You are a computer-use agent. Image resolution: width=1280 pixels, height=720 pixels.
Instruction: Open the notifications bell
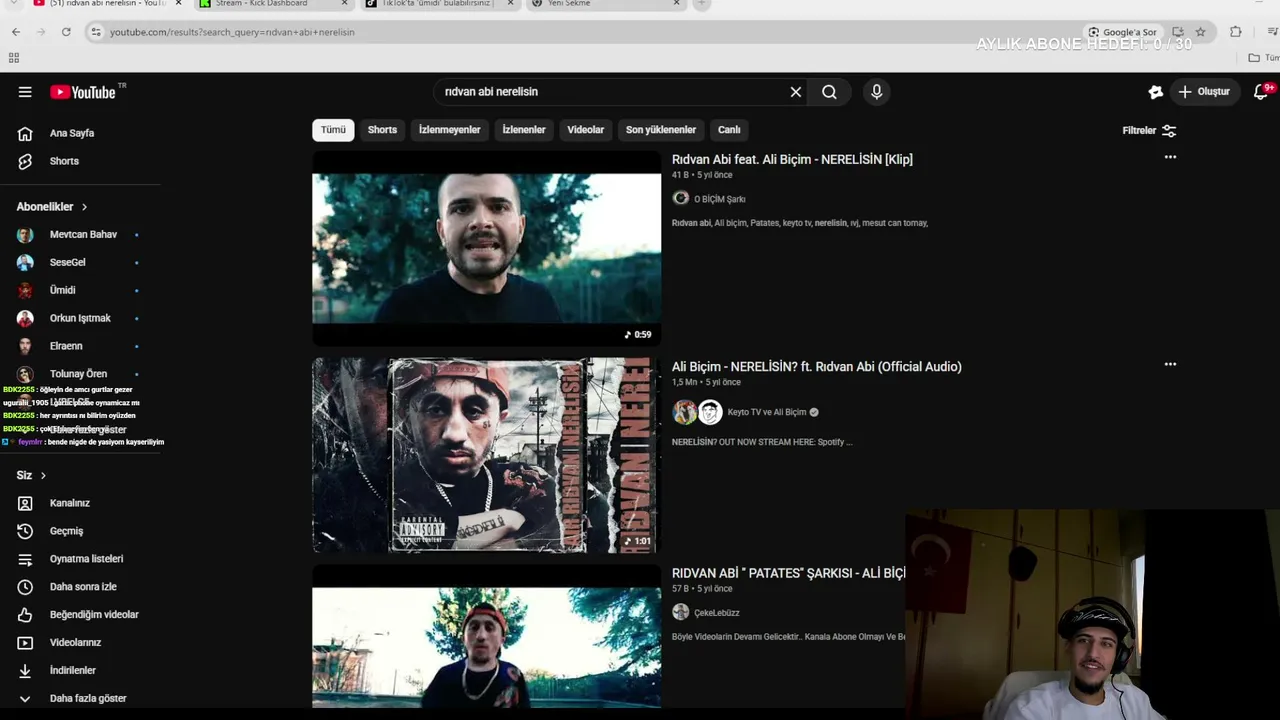pos(1261,92)
